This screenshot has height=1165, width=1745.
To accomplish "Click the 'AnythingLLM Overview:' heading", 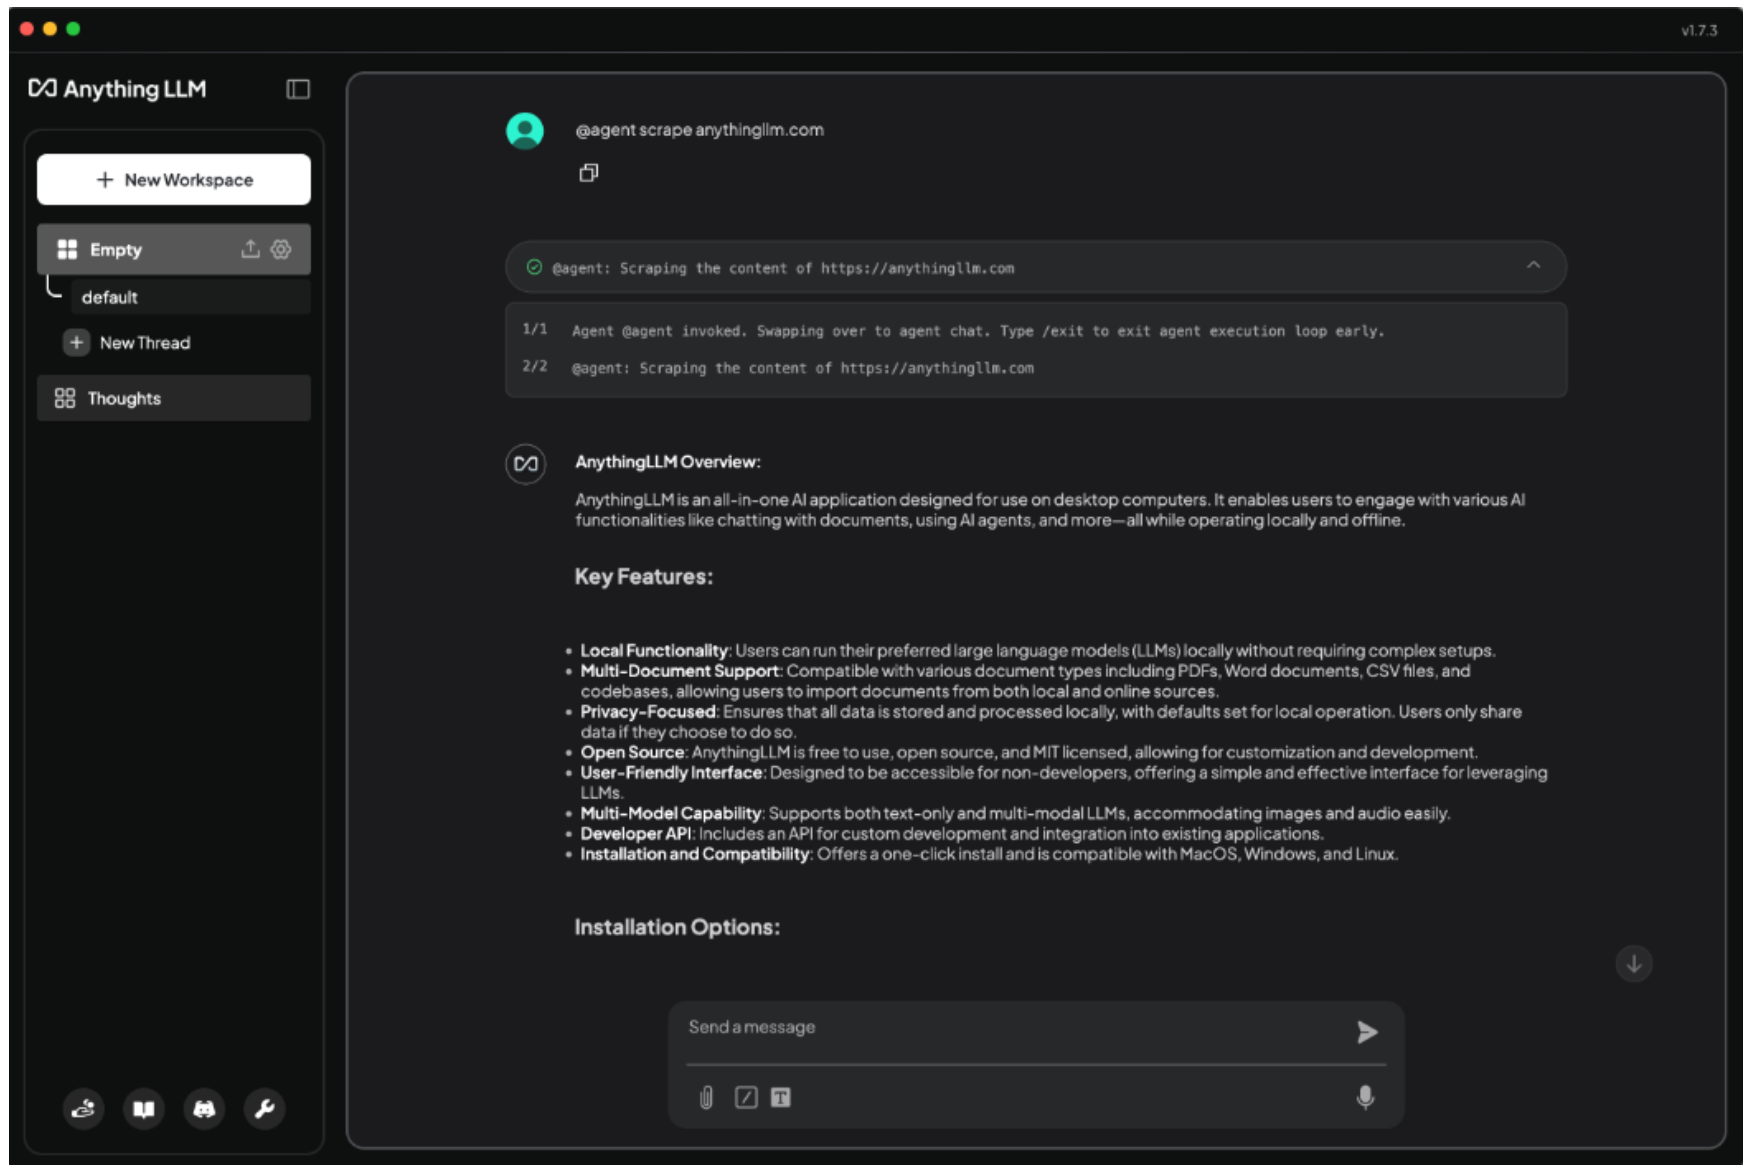I will click(668, 462).
